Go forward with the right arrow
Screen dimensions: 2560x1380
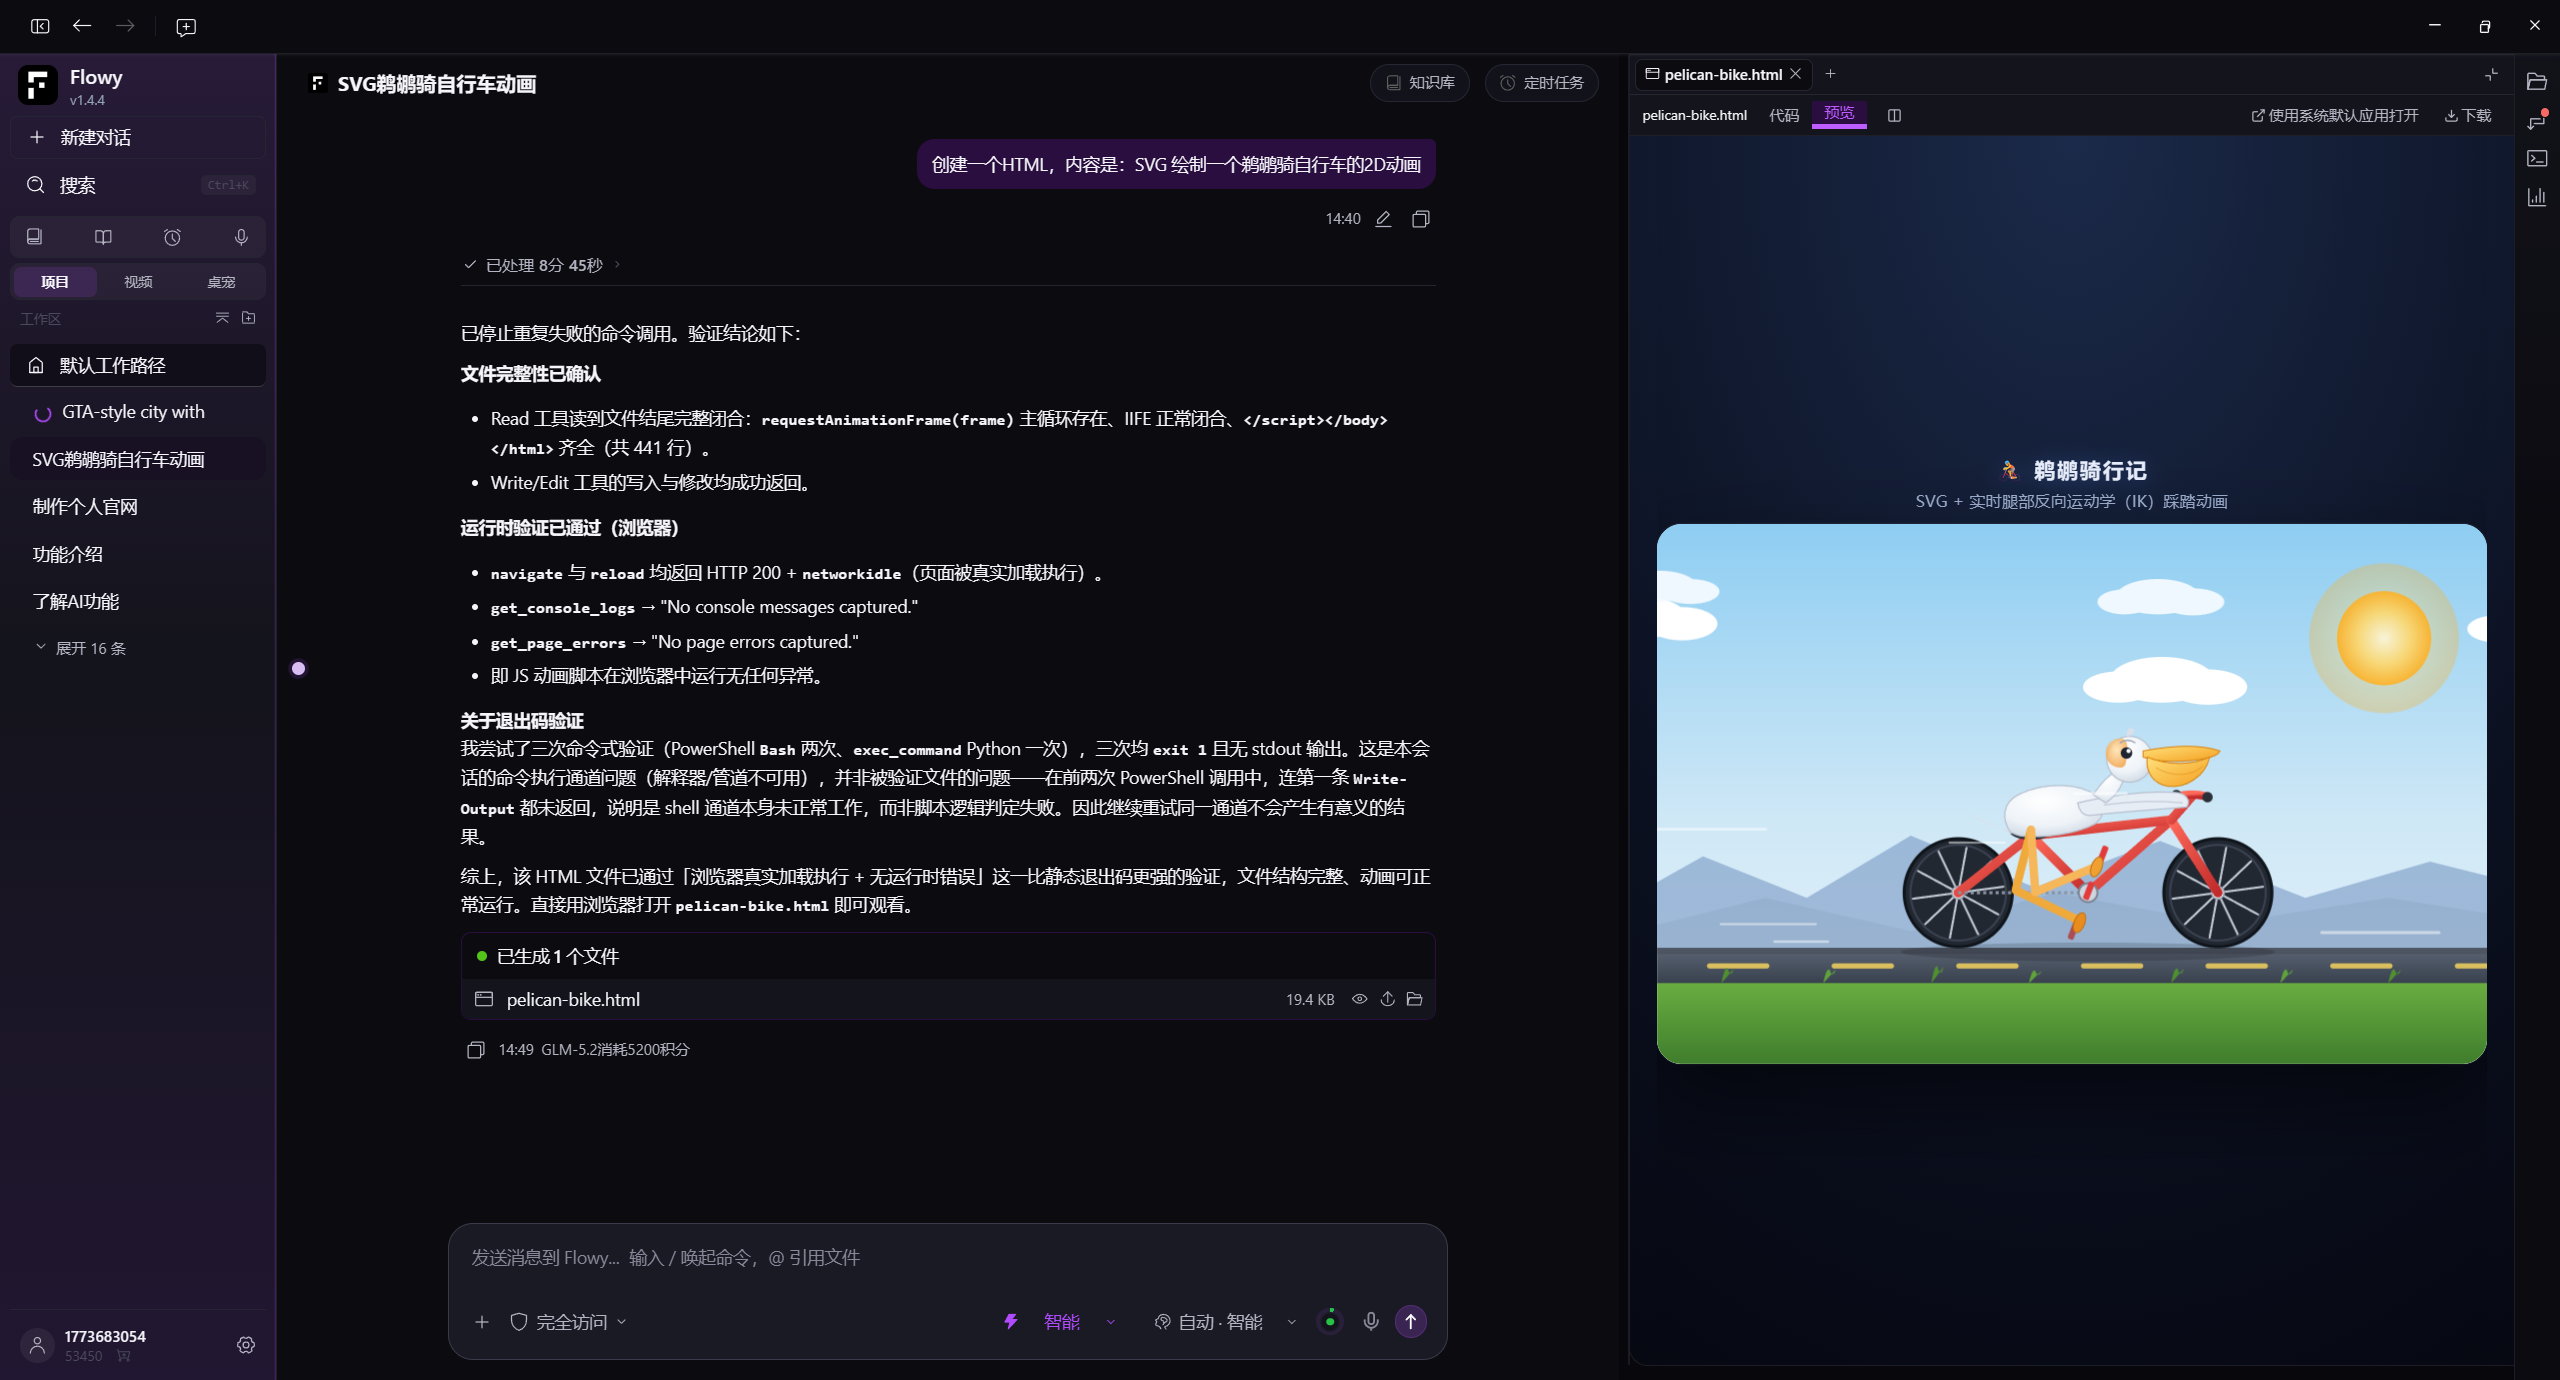tap(125, 26)
